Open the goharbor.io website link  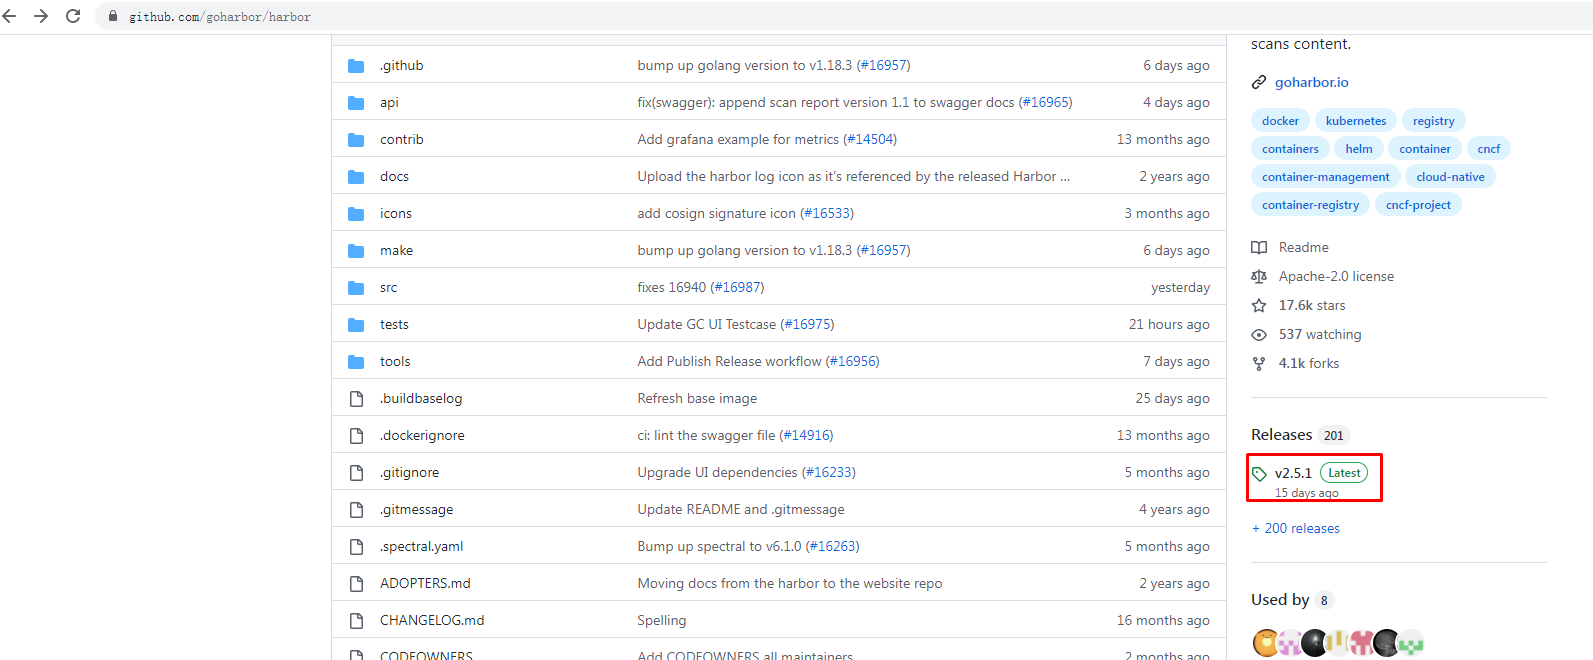(1311, 83)
